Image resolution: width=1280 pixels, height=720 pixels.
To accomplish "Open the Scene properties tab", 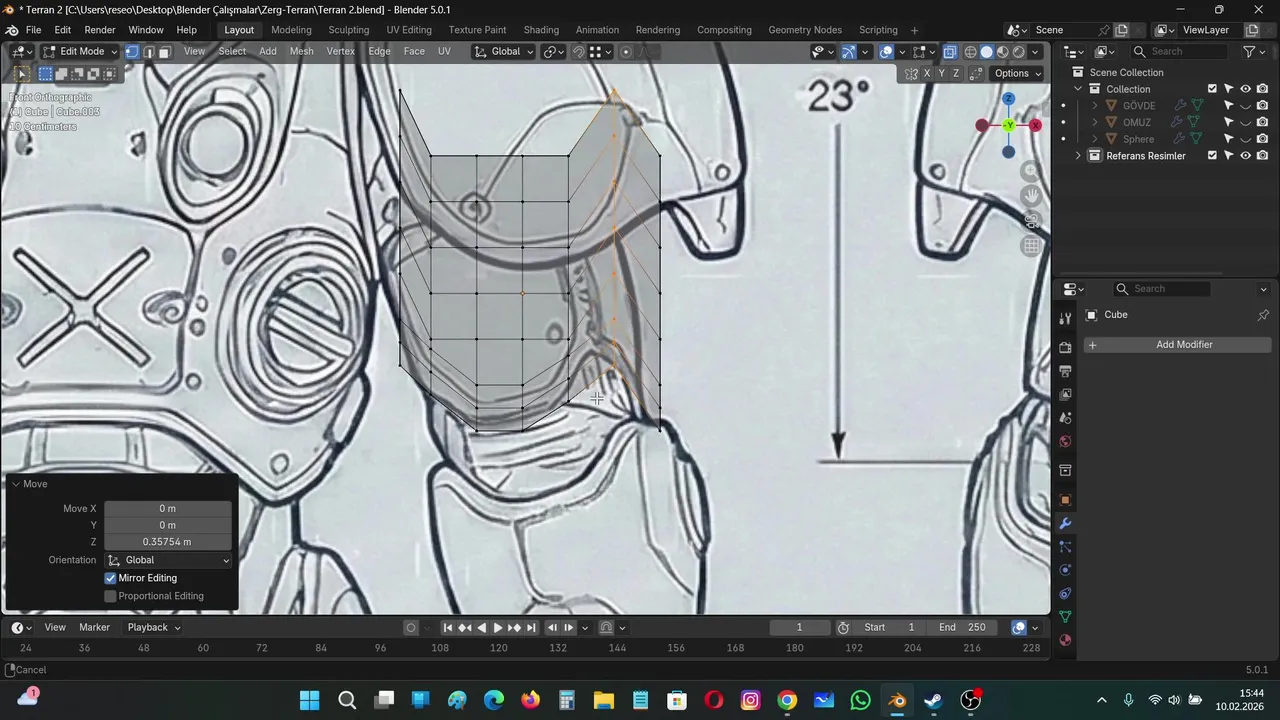I will coord(1065,418).
